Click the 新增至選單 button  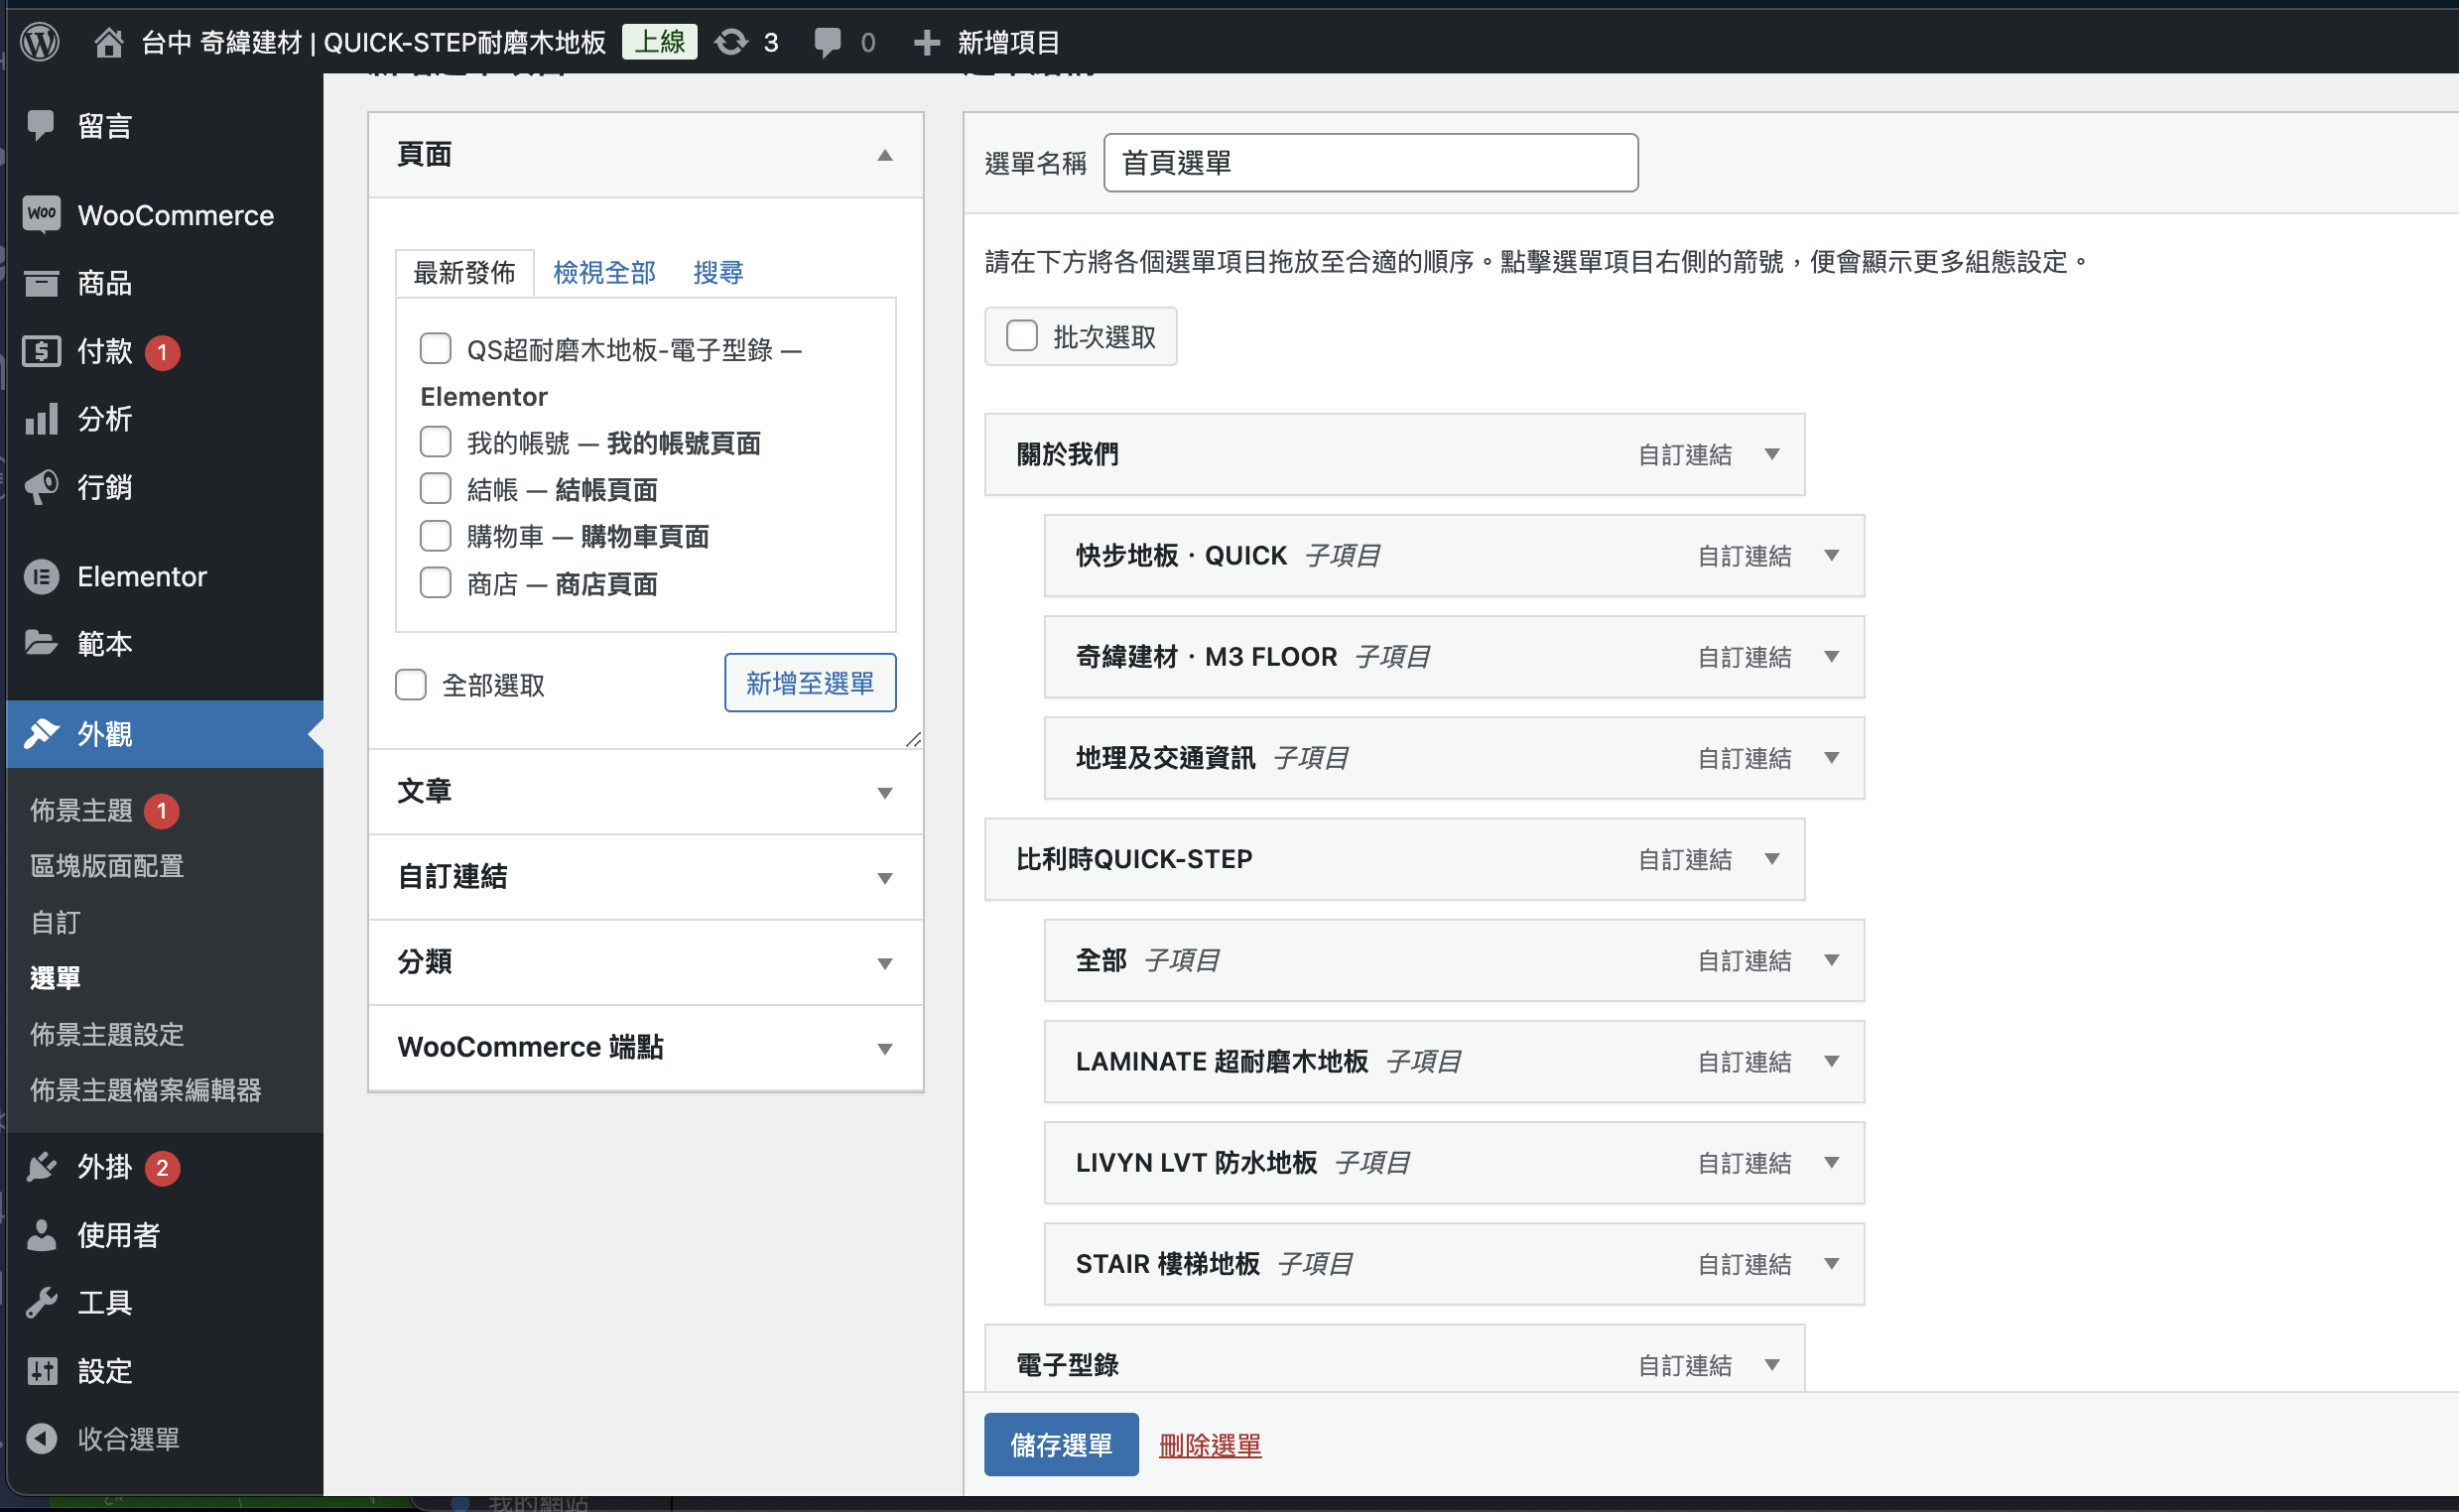coord(810,683)
